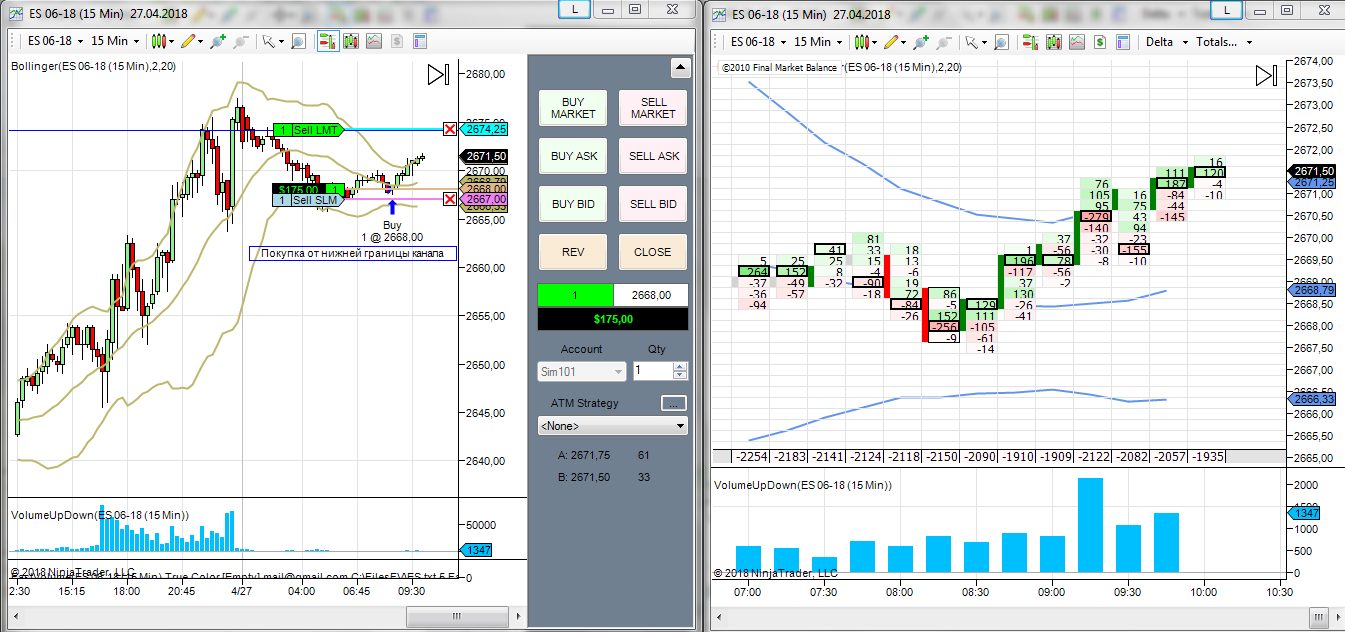Click the SELL ASK button
This screenshot has height=632, width=1345.
coord(653,156)
